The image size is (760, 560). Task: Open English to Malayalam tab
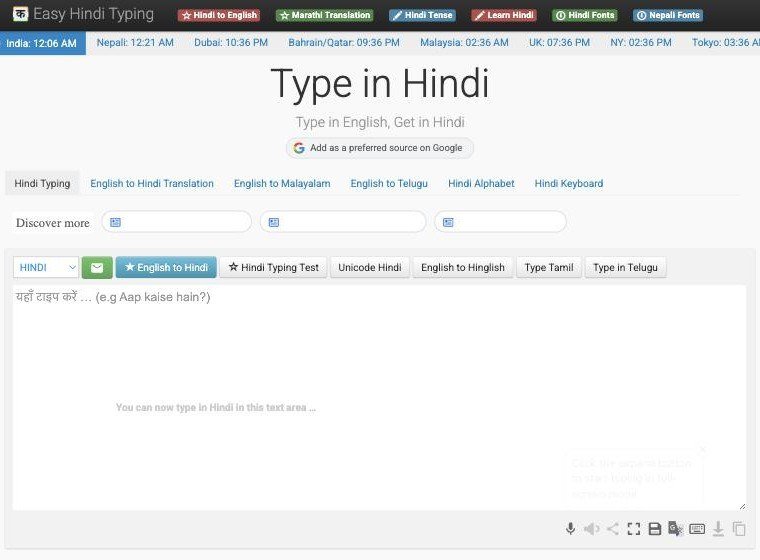tap(282, 183)
